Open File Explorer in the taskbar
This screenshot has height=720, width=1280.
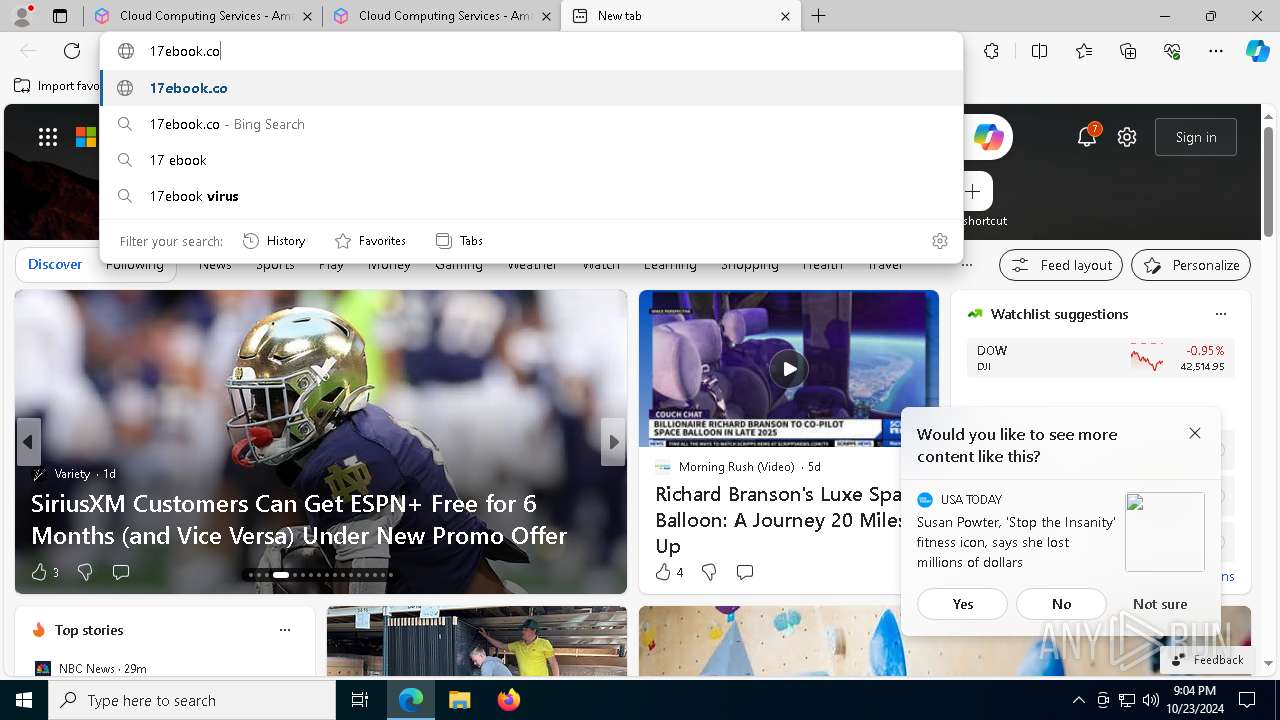tap(459, 700)
